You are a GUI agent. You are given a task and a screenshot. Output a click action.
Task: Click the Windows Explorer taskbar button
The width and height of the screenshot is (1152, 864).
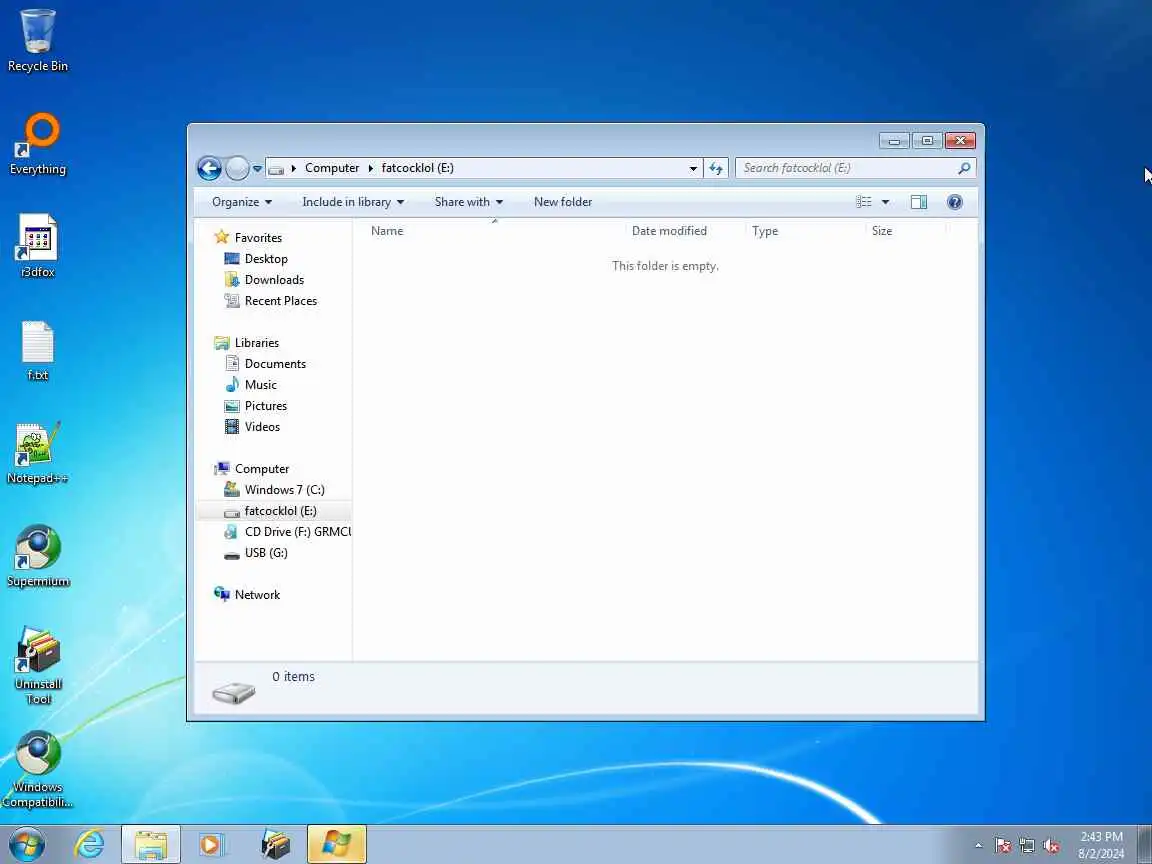point(151,845)
